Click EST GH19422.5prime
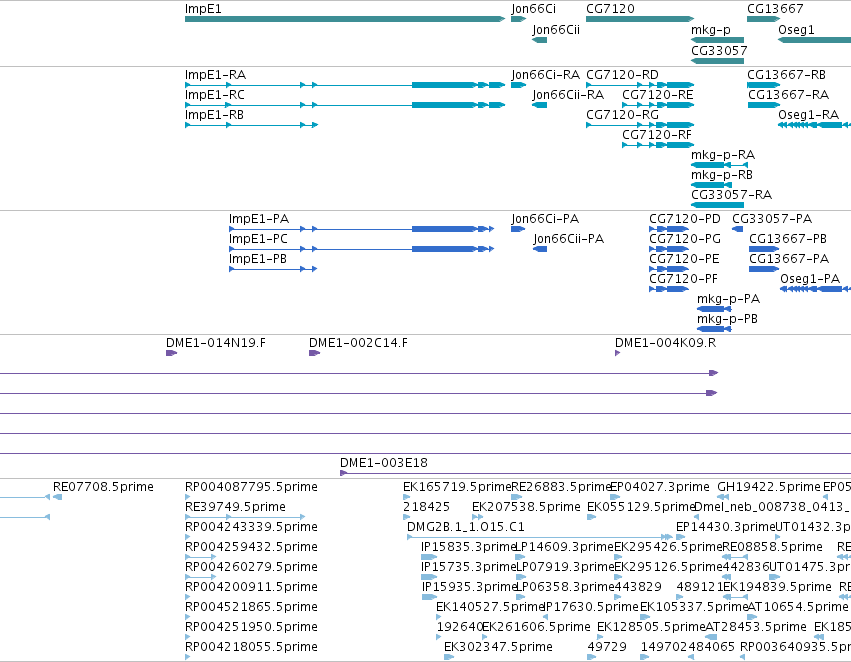The image size is (851, 662). coord(769,487)
